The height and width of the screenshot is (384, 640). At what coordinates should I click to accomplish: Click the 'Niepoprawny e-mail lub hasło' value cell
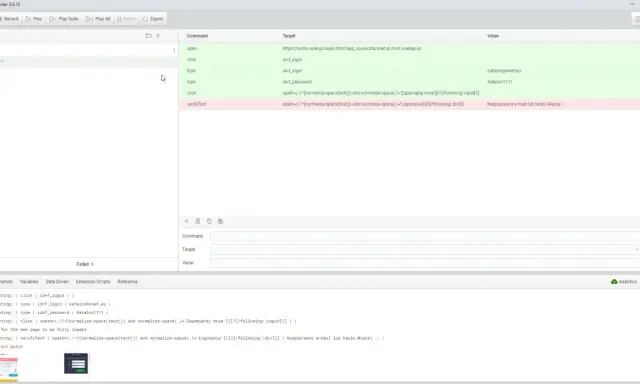[x=525, y=104]
